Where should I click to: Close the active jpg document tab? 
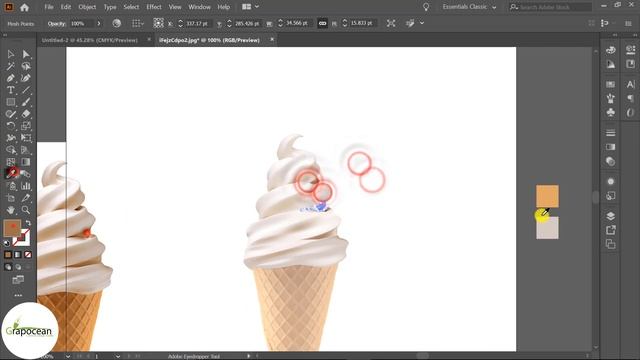[272, 40]
